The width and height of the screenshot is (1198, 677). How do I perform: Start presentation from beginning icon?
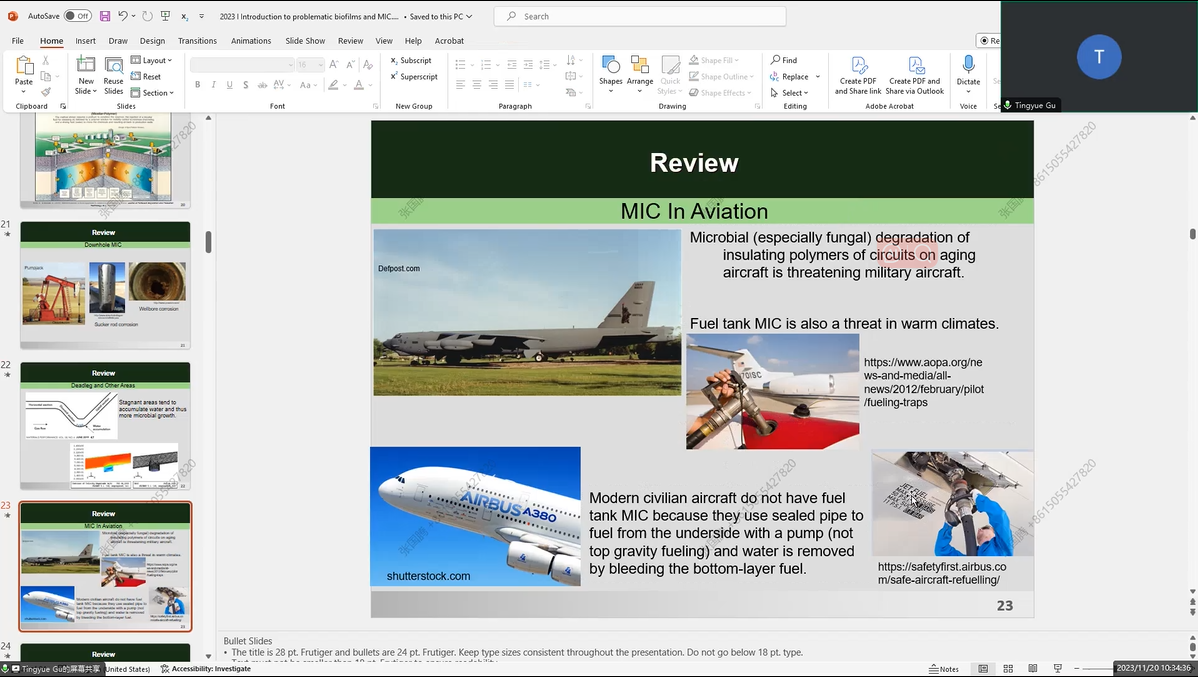point(167,16)
